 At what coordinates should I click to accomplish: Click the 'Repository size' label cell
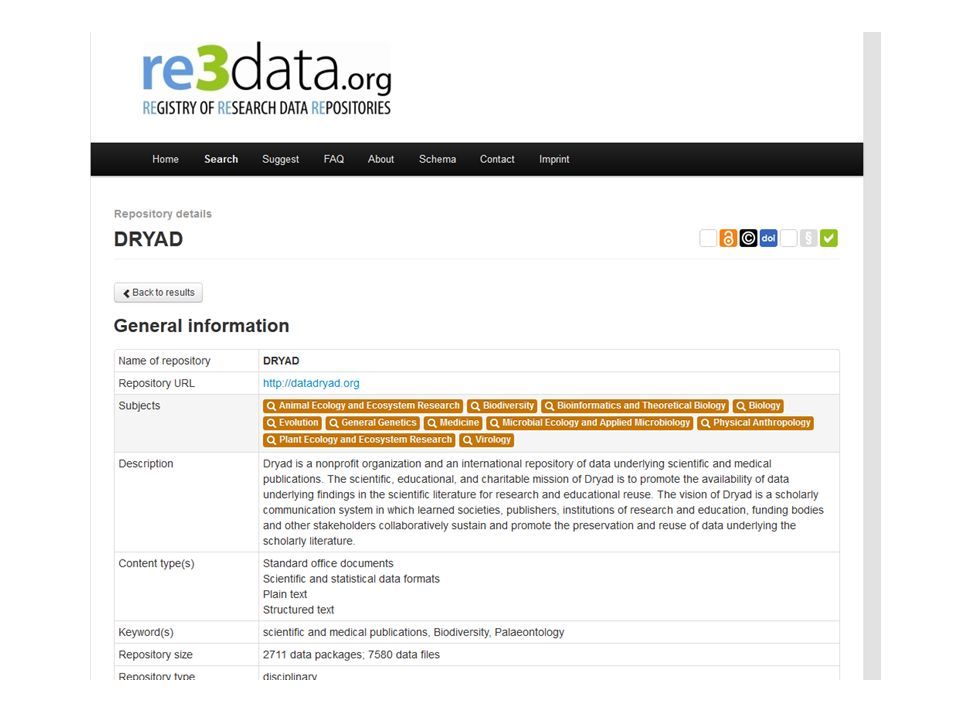point(187,654)
